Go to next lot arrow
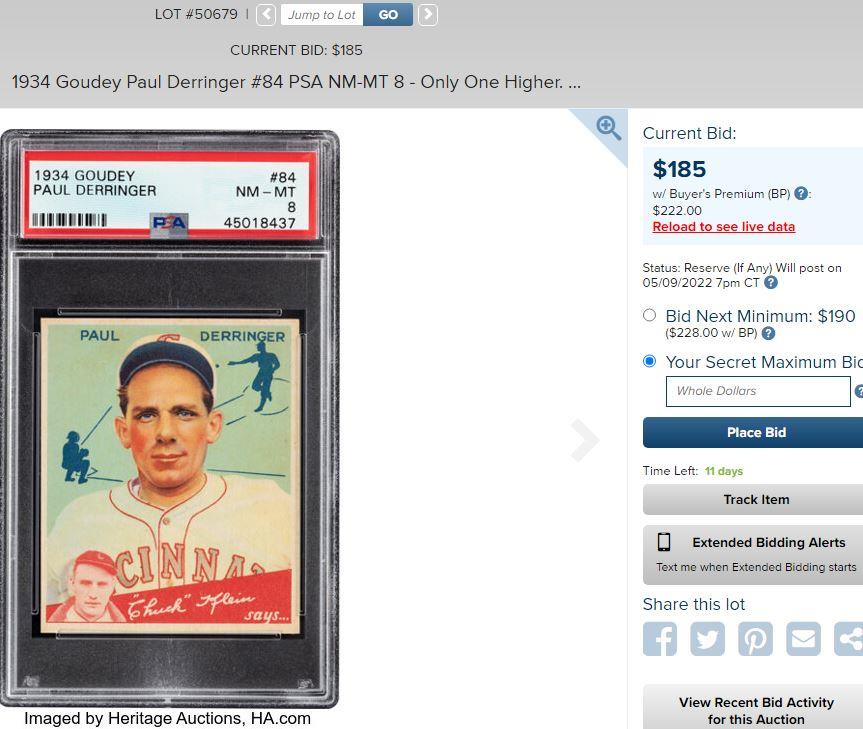Viewport: 863px width, 729px height. pos(428,14)
